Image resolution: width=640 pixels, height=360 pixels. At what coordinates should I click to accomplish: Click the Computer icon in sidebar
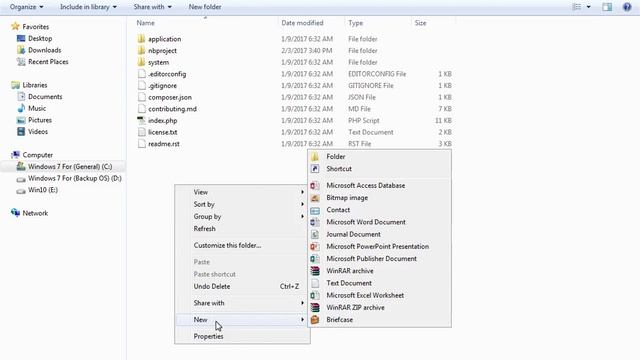[x=16, y=155]
